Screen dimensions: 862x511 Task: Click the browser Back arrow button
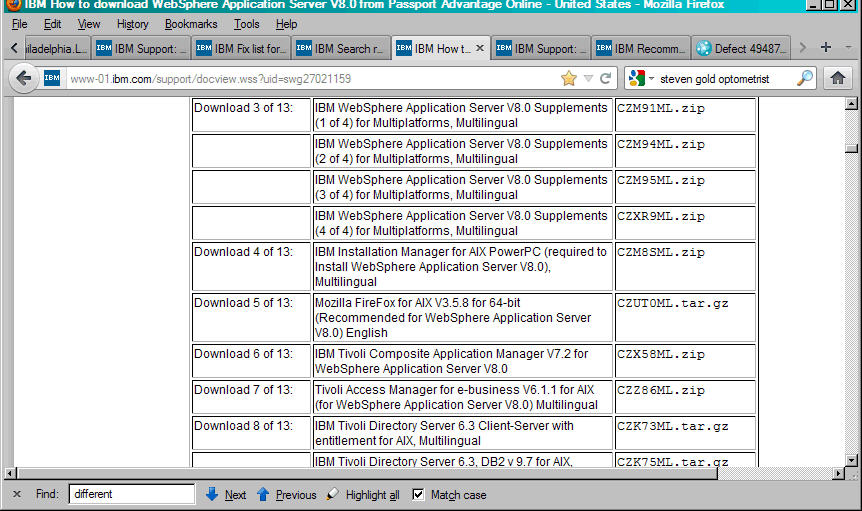[x=23, y=79]
